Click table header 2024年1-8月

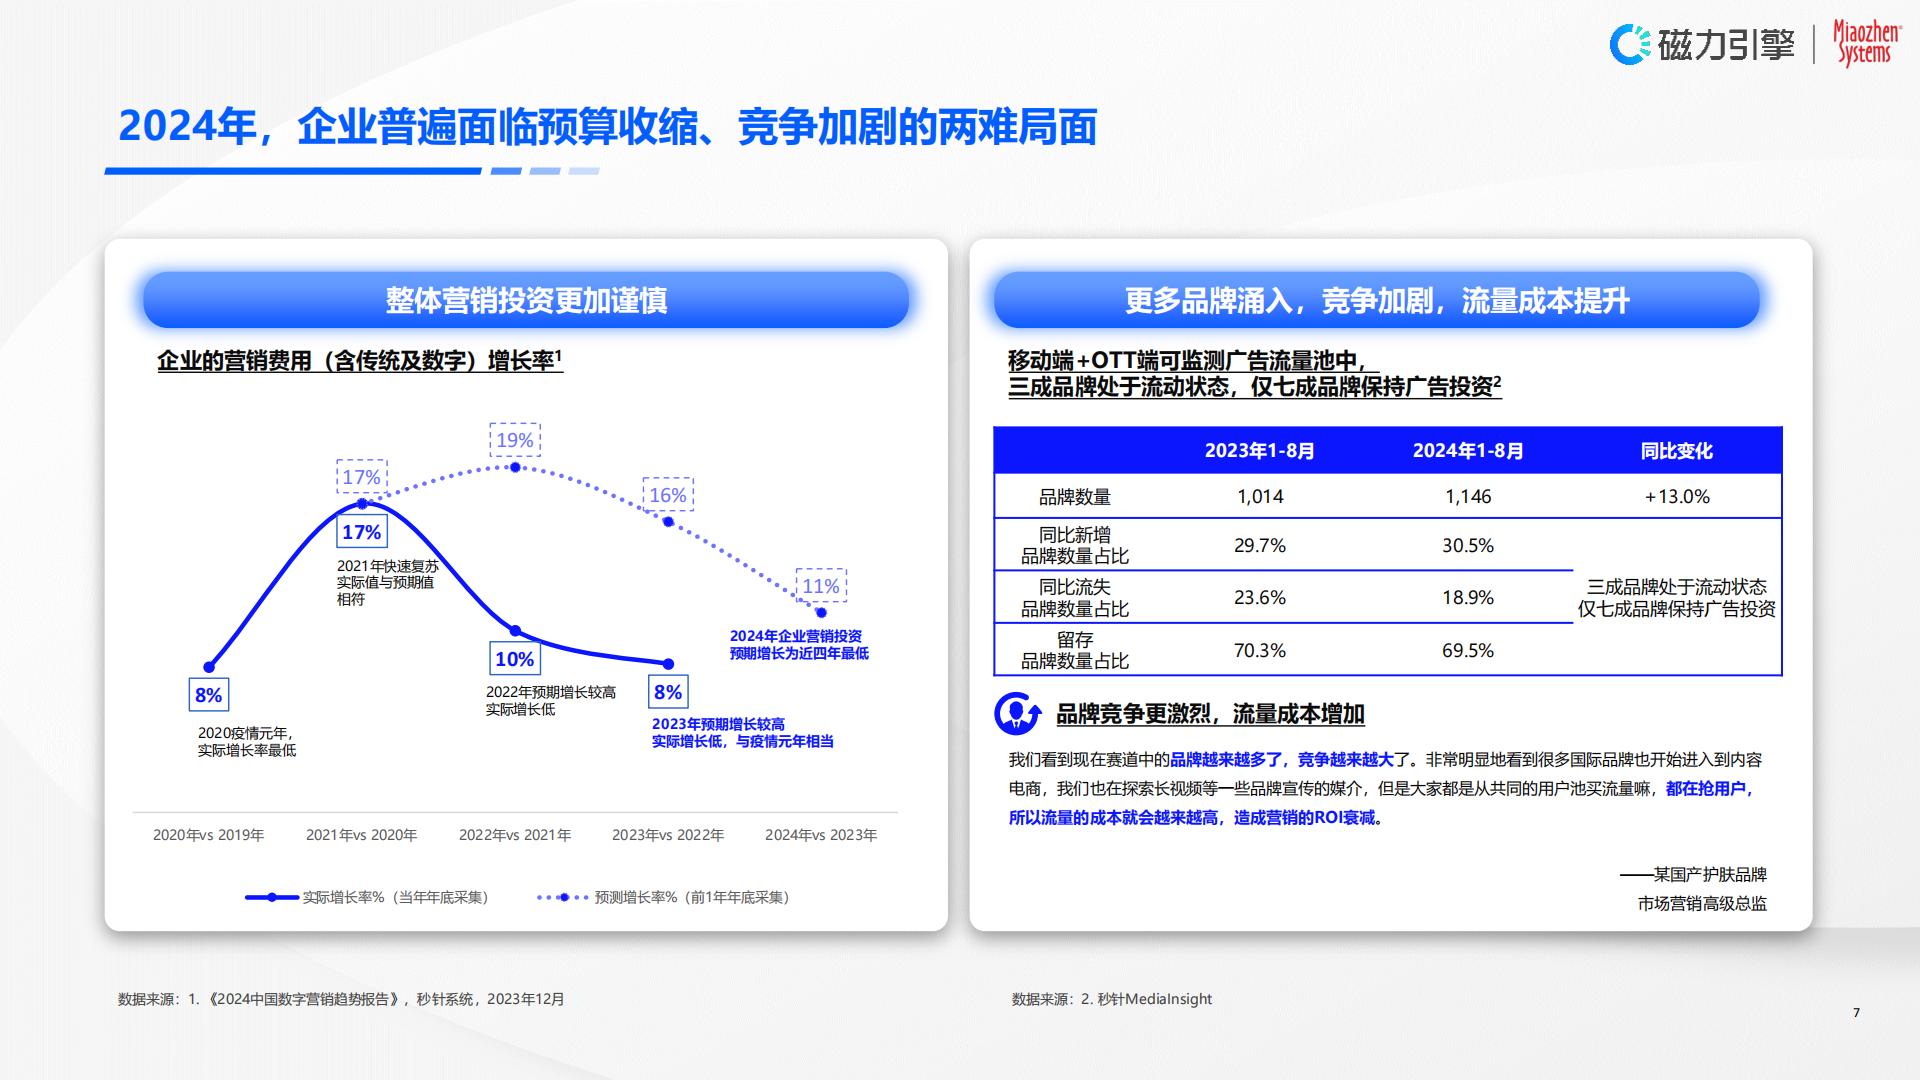1468,451
